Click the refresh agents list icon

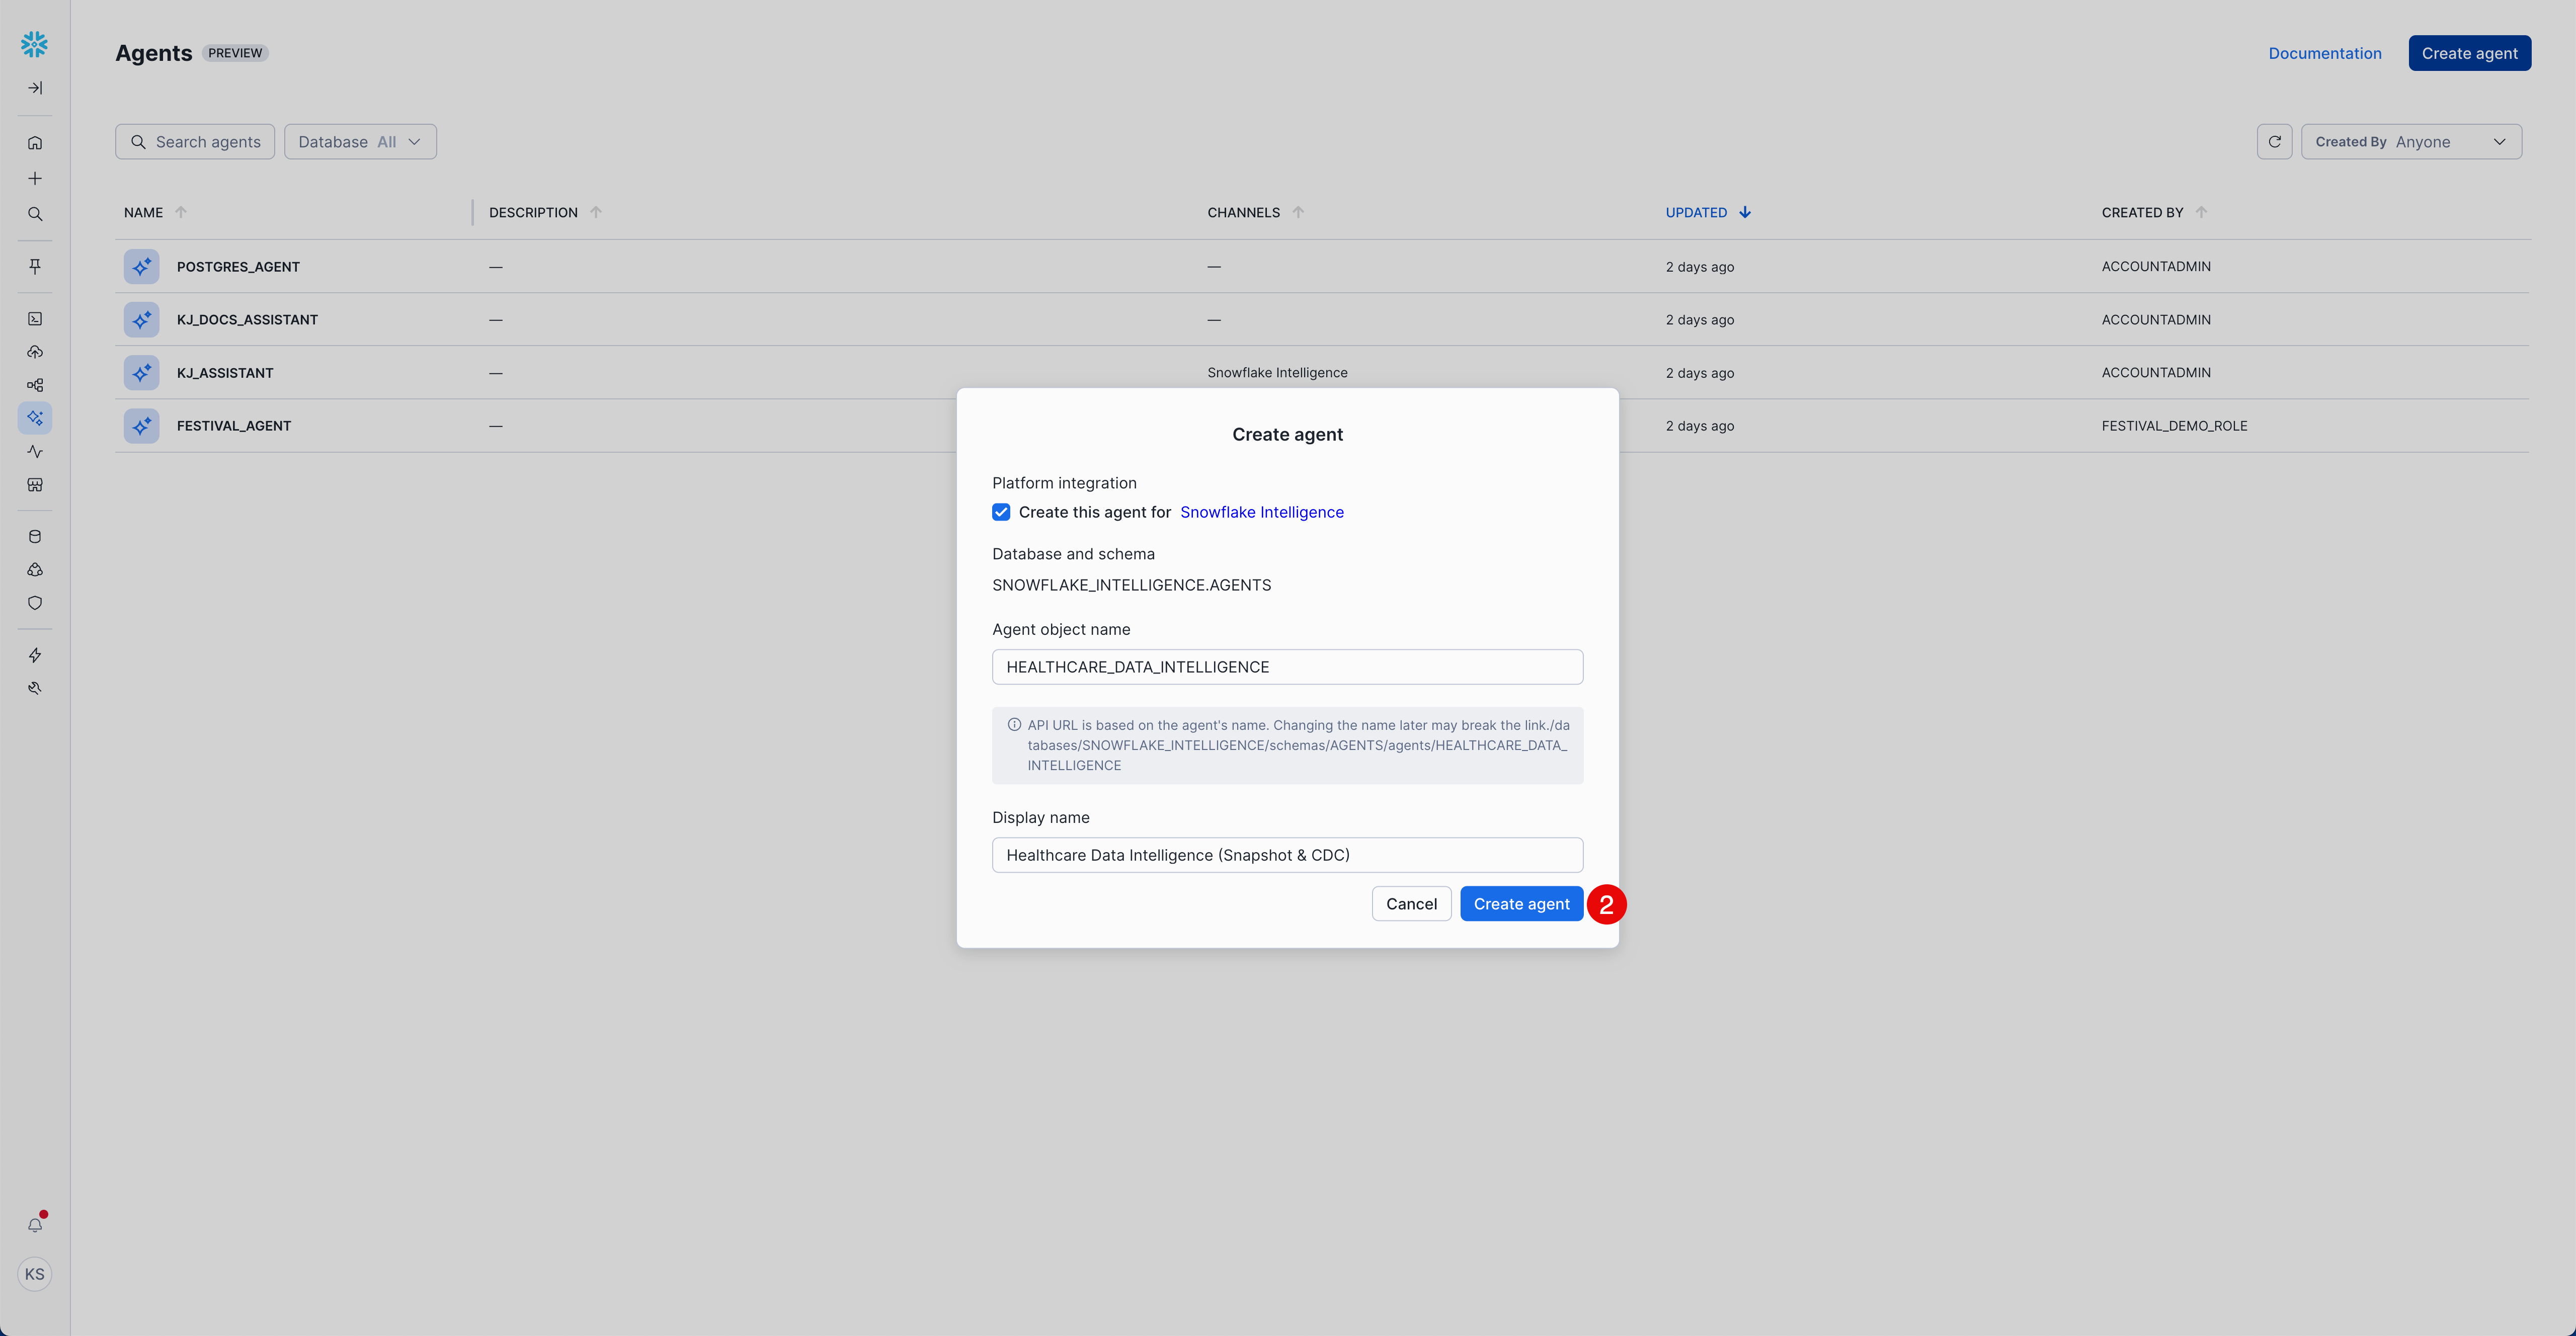(2274, 142)
